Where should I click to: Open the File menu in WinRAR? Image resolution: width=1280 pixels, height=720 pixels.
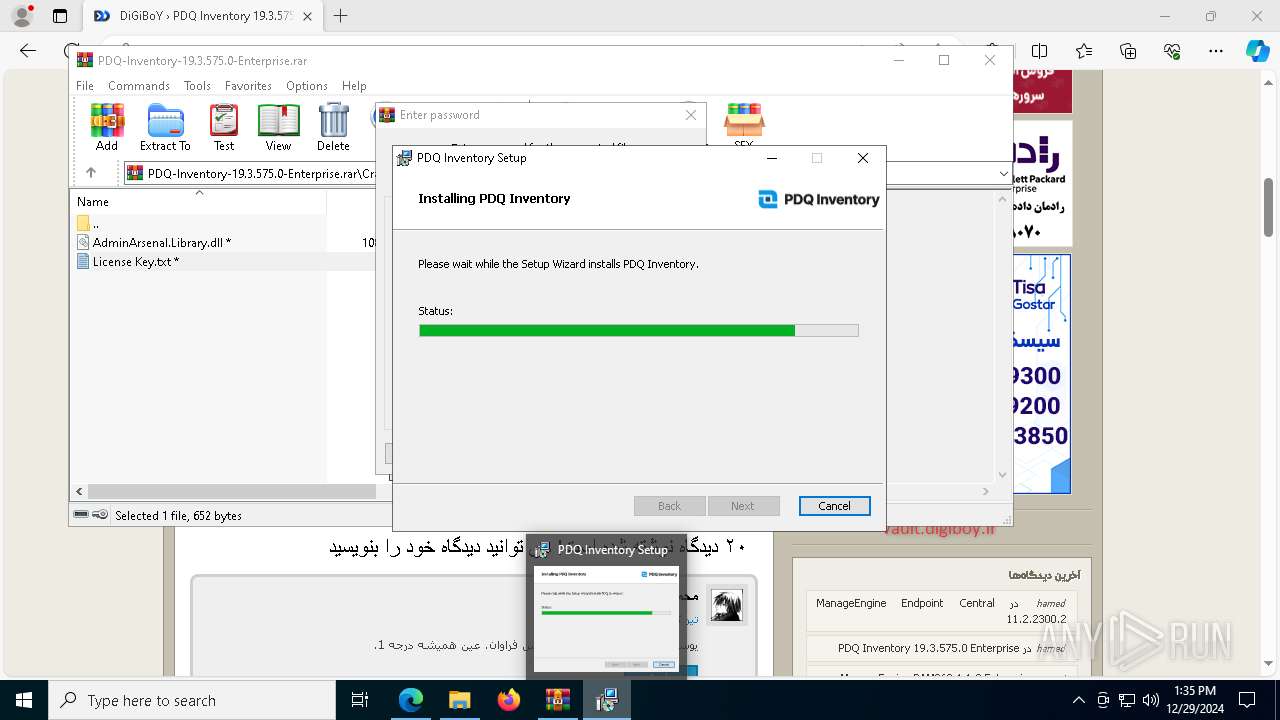pyautogui.click(x=85, y=86)
